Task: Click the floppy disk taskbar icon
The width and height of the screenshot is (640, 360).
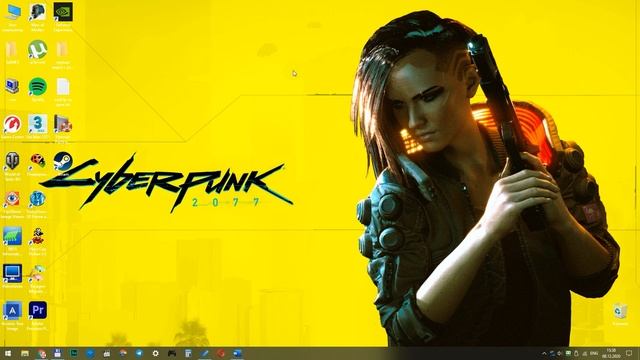Action: [58, 353]
